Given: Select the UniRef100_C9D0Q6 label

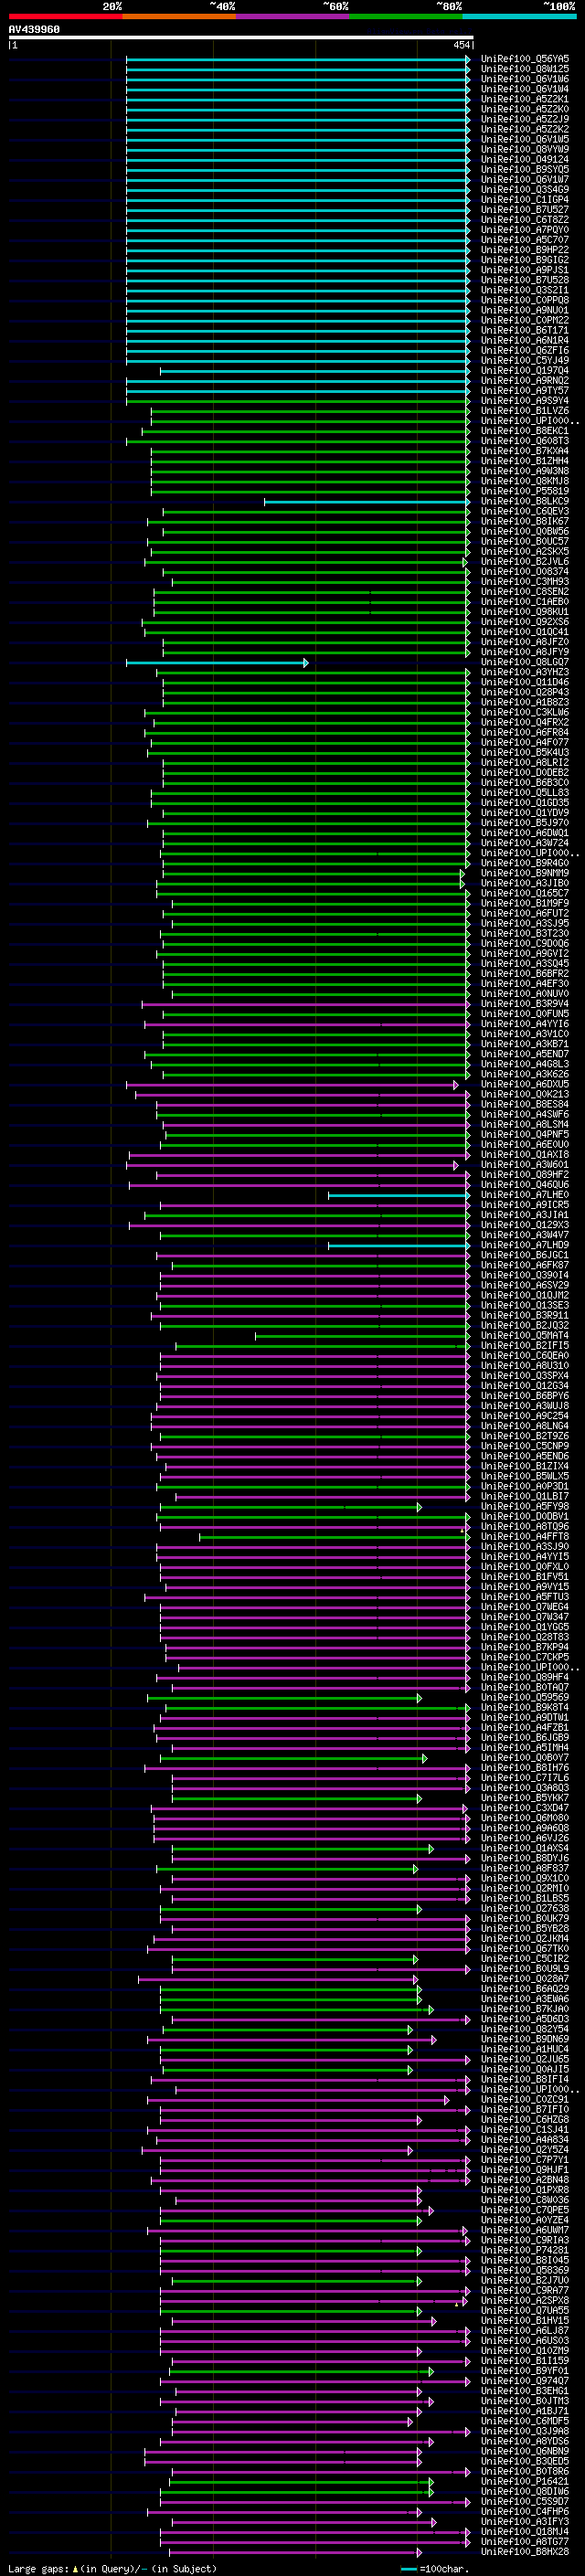Looking at the screenshot, I should (525, 944).
